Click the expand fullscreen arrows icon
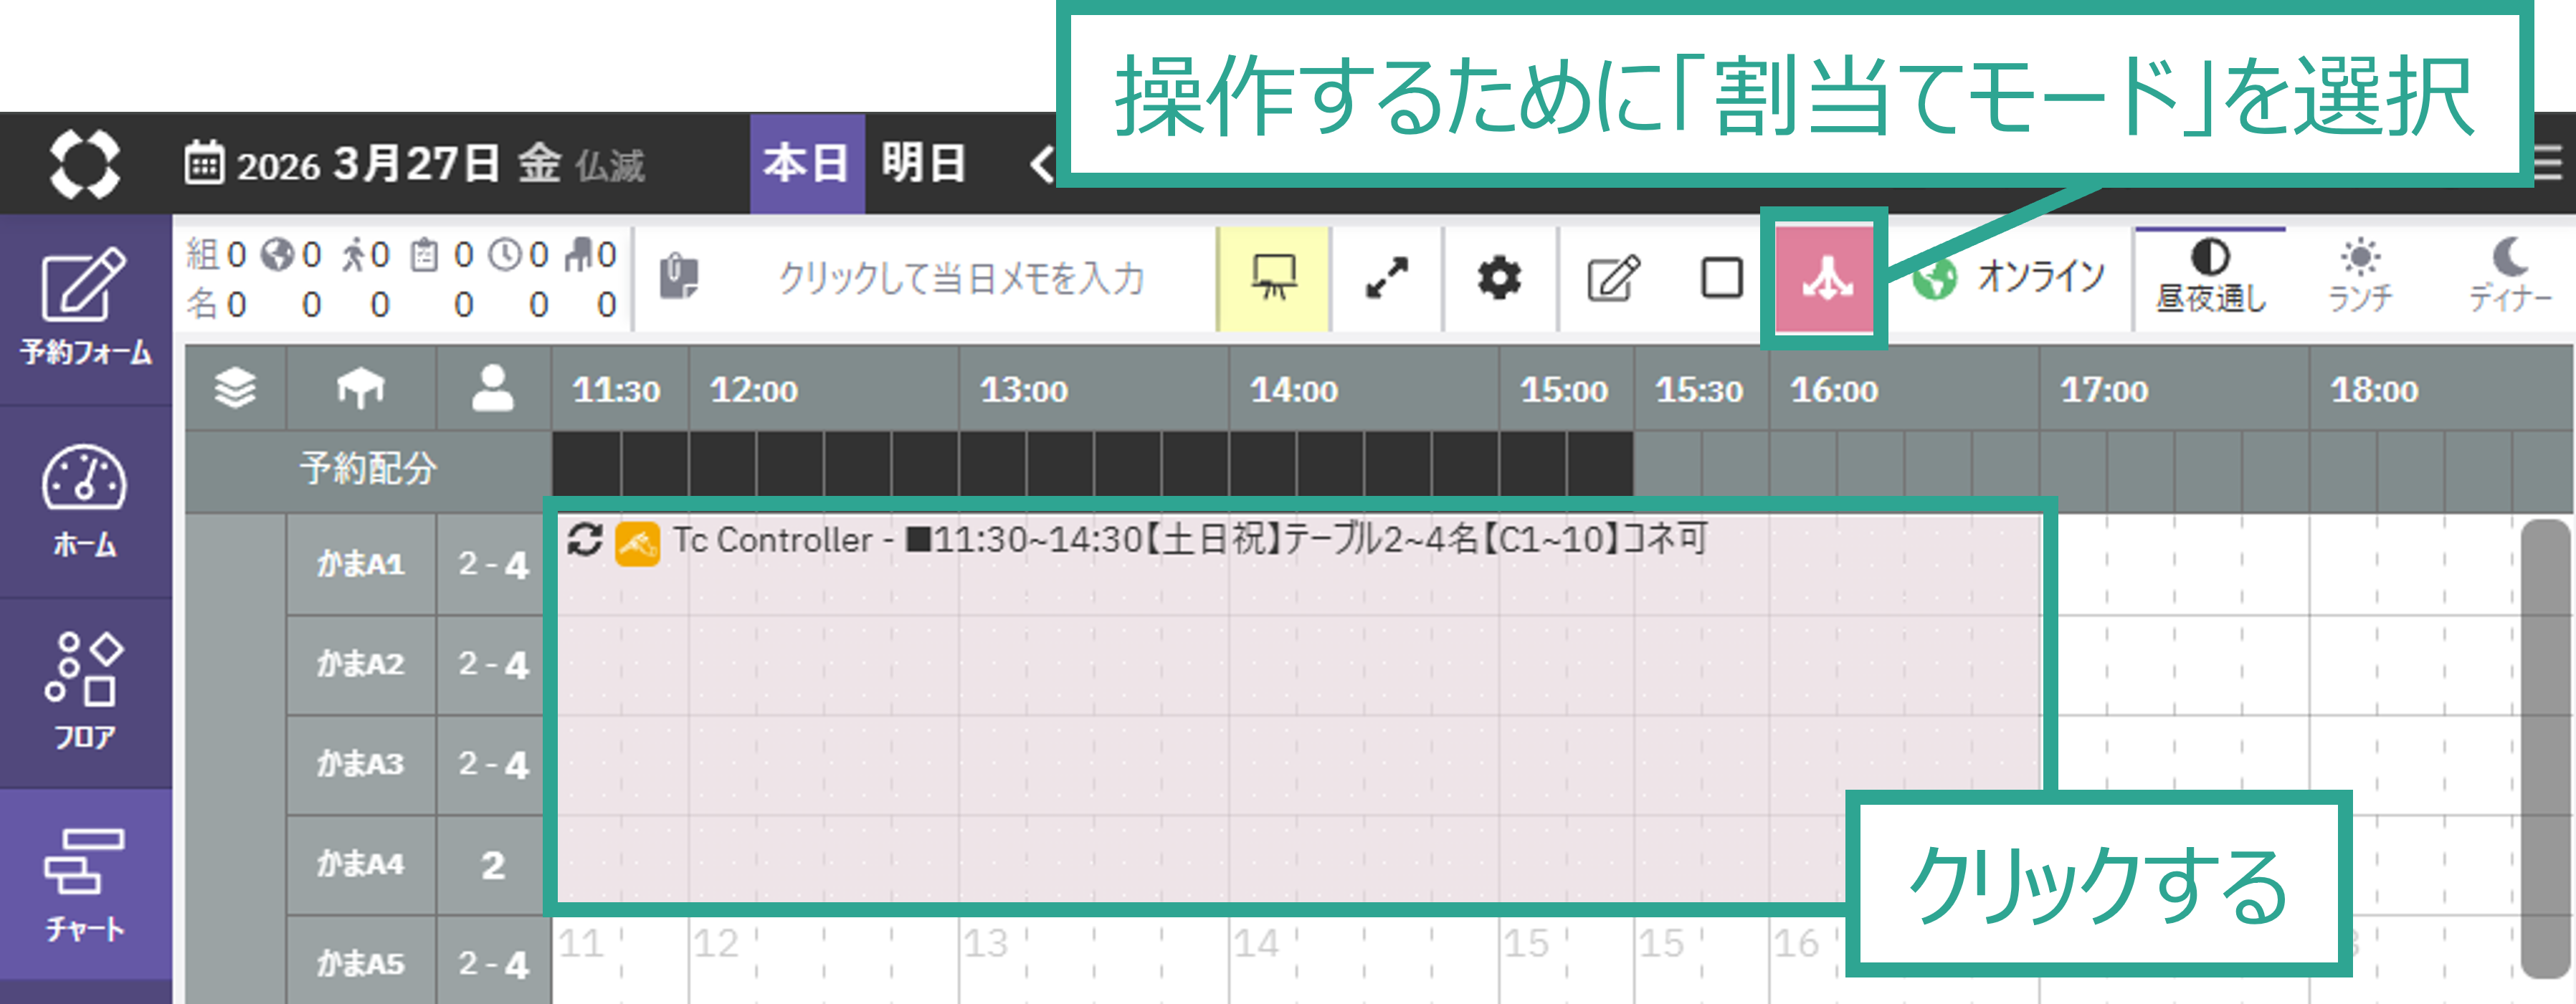The height and width of the screenshot is (1004, 2576). 1387,278
